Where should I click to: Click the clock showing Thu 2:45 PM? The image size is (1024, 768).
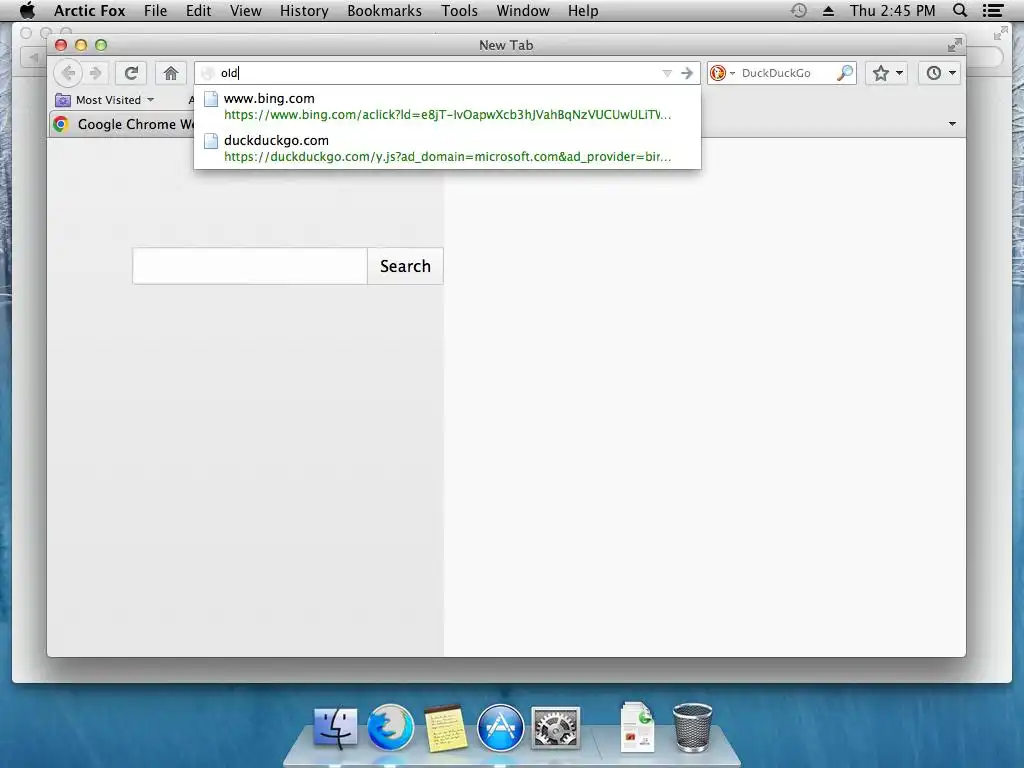tap(892, 10)
